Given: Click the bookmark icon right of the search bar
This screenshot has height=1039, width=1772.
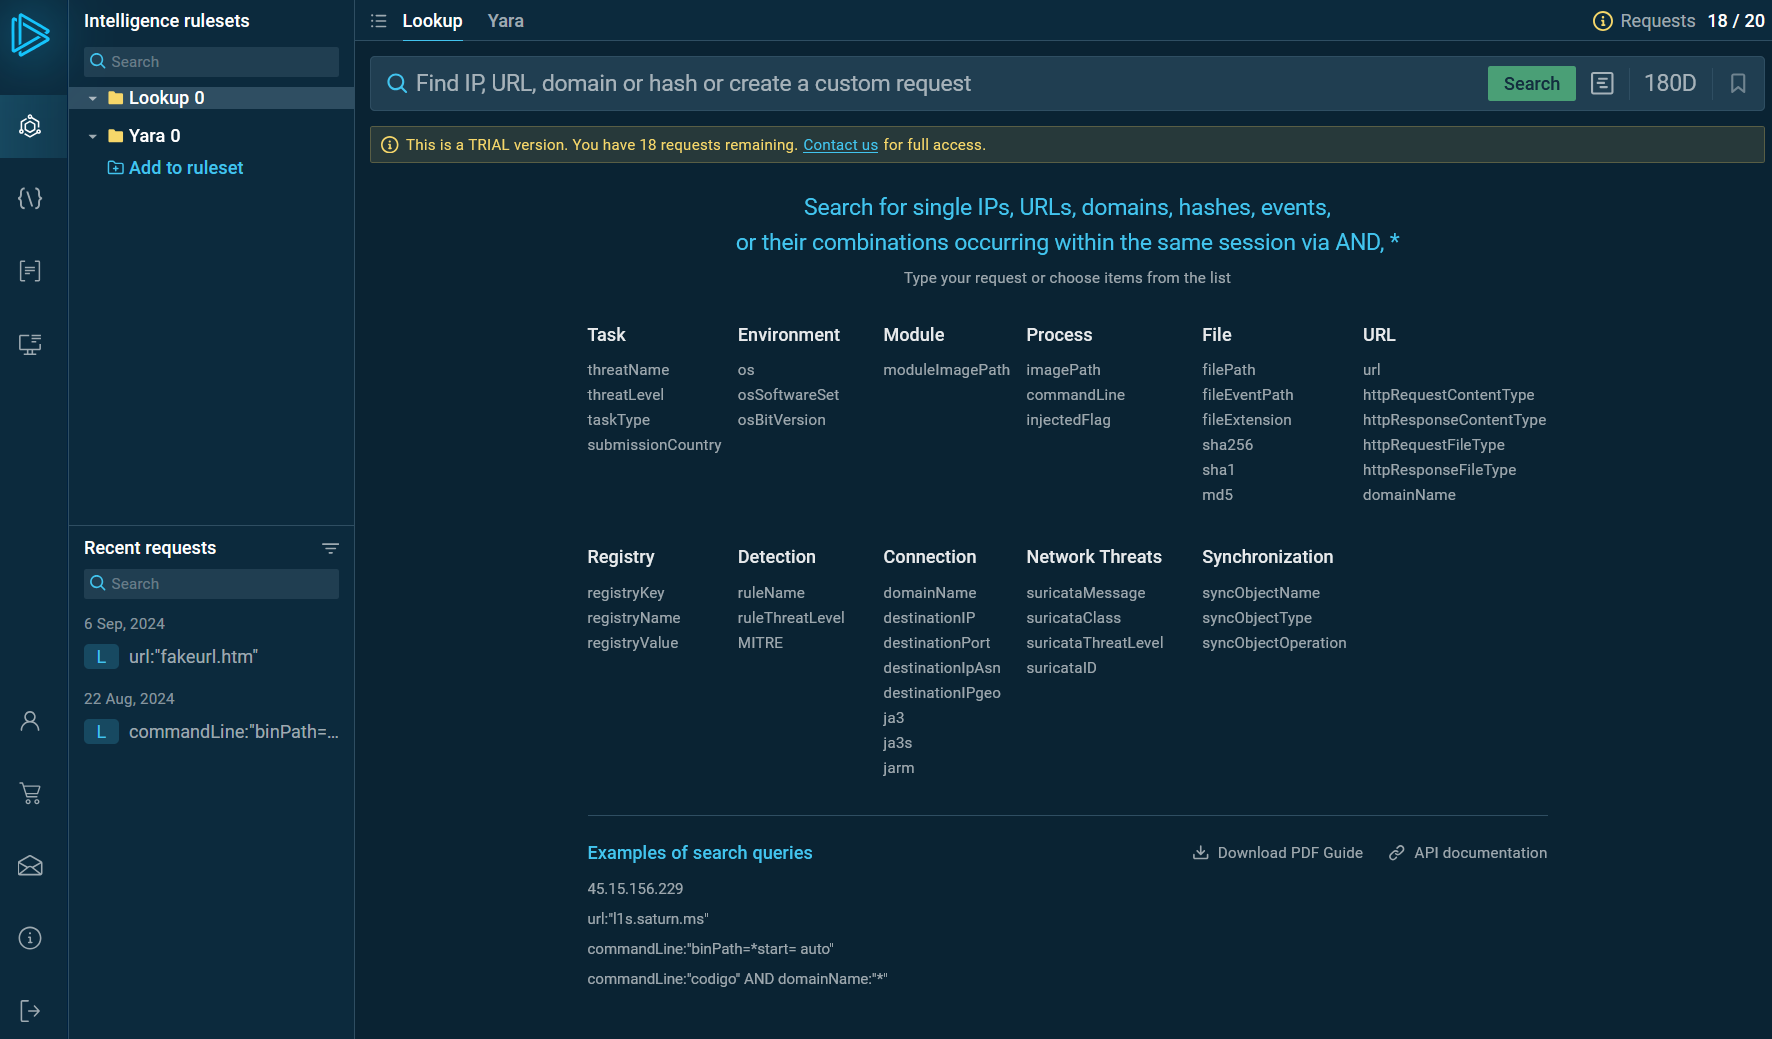Looking at the screenshot, I should point(1738,83).
